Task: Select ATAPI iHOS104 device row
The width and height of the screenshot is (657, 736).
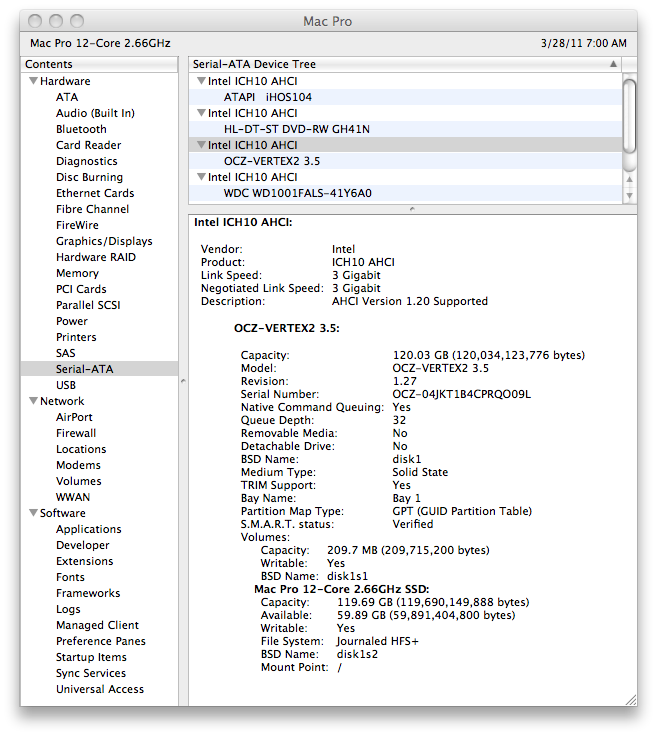Action: tap(405, 97)
